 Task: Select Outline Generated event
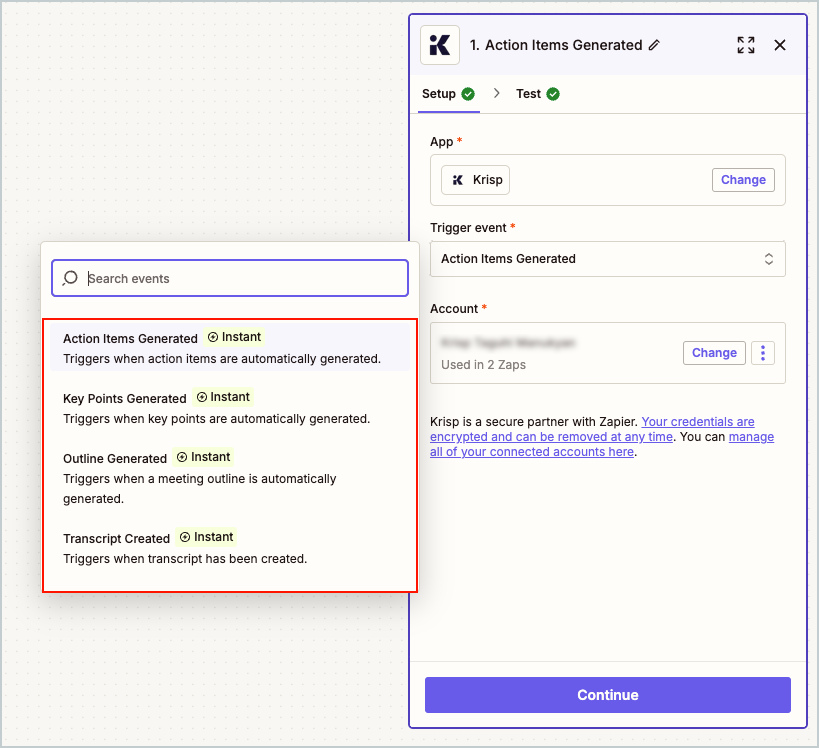click(x=230, y=478)
